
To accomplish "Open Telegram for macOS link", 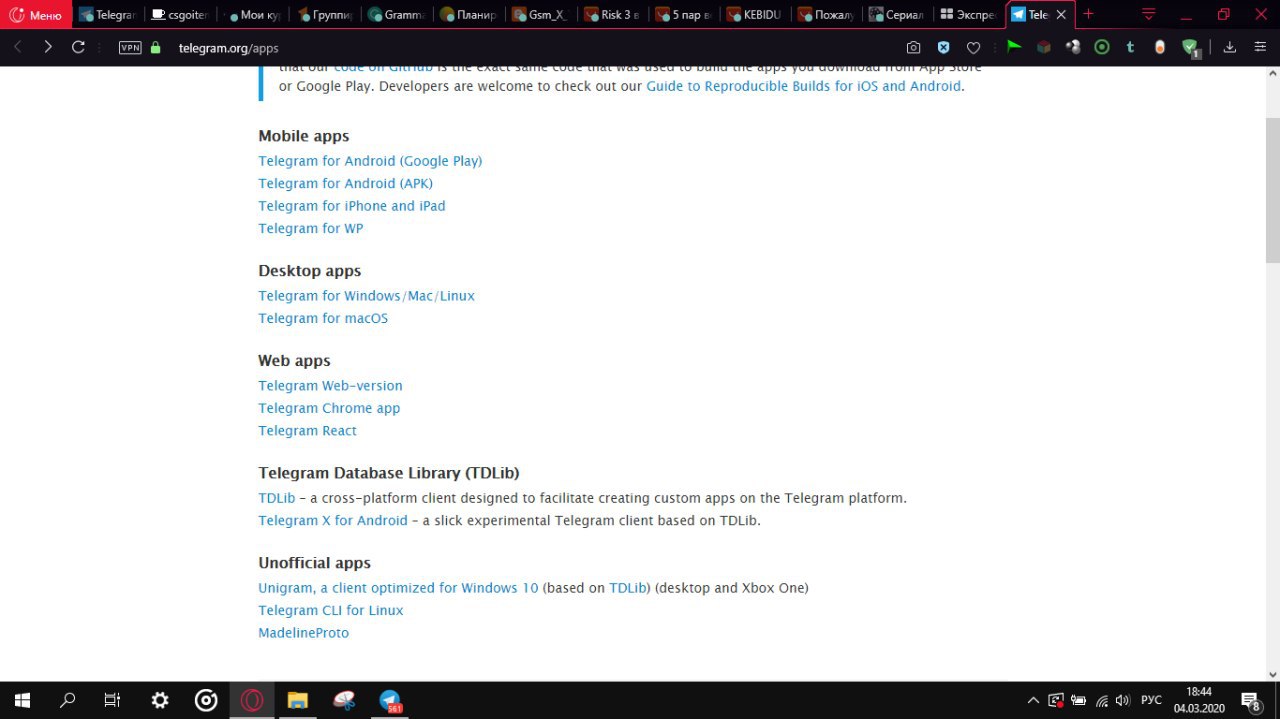I will pos(323,318).
